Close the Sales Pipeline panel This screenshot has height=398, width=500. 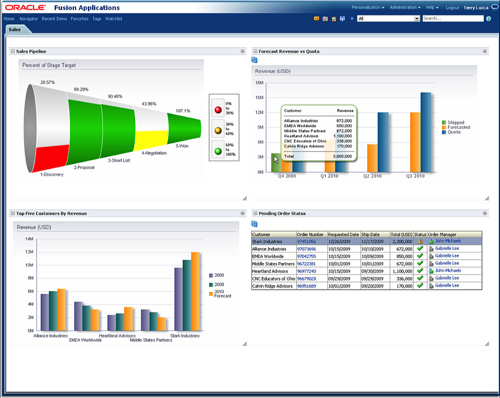243,51
